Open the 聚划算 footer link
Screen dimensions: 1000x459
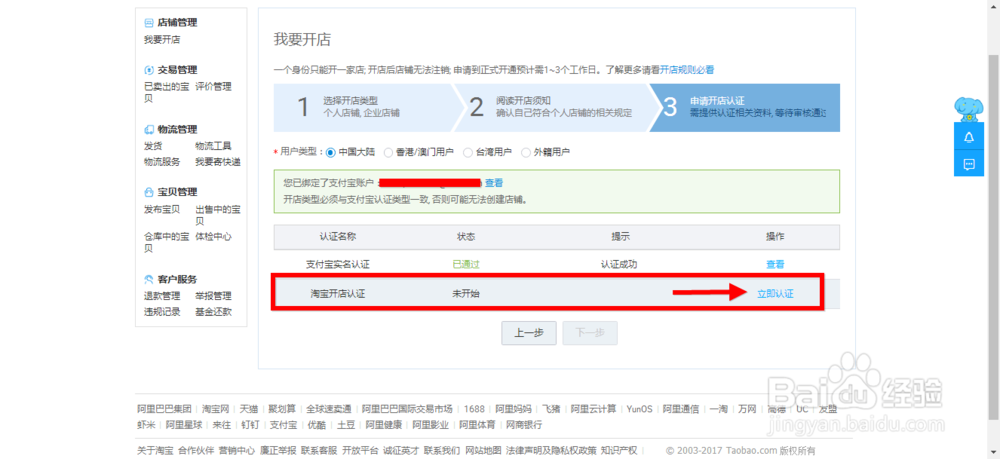282,409
